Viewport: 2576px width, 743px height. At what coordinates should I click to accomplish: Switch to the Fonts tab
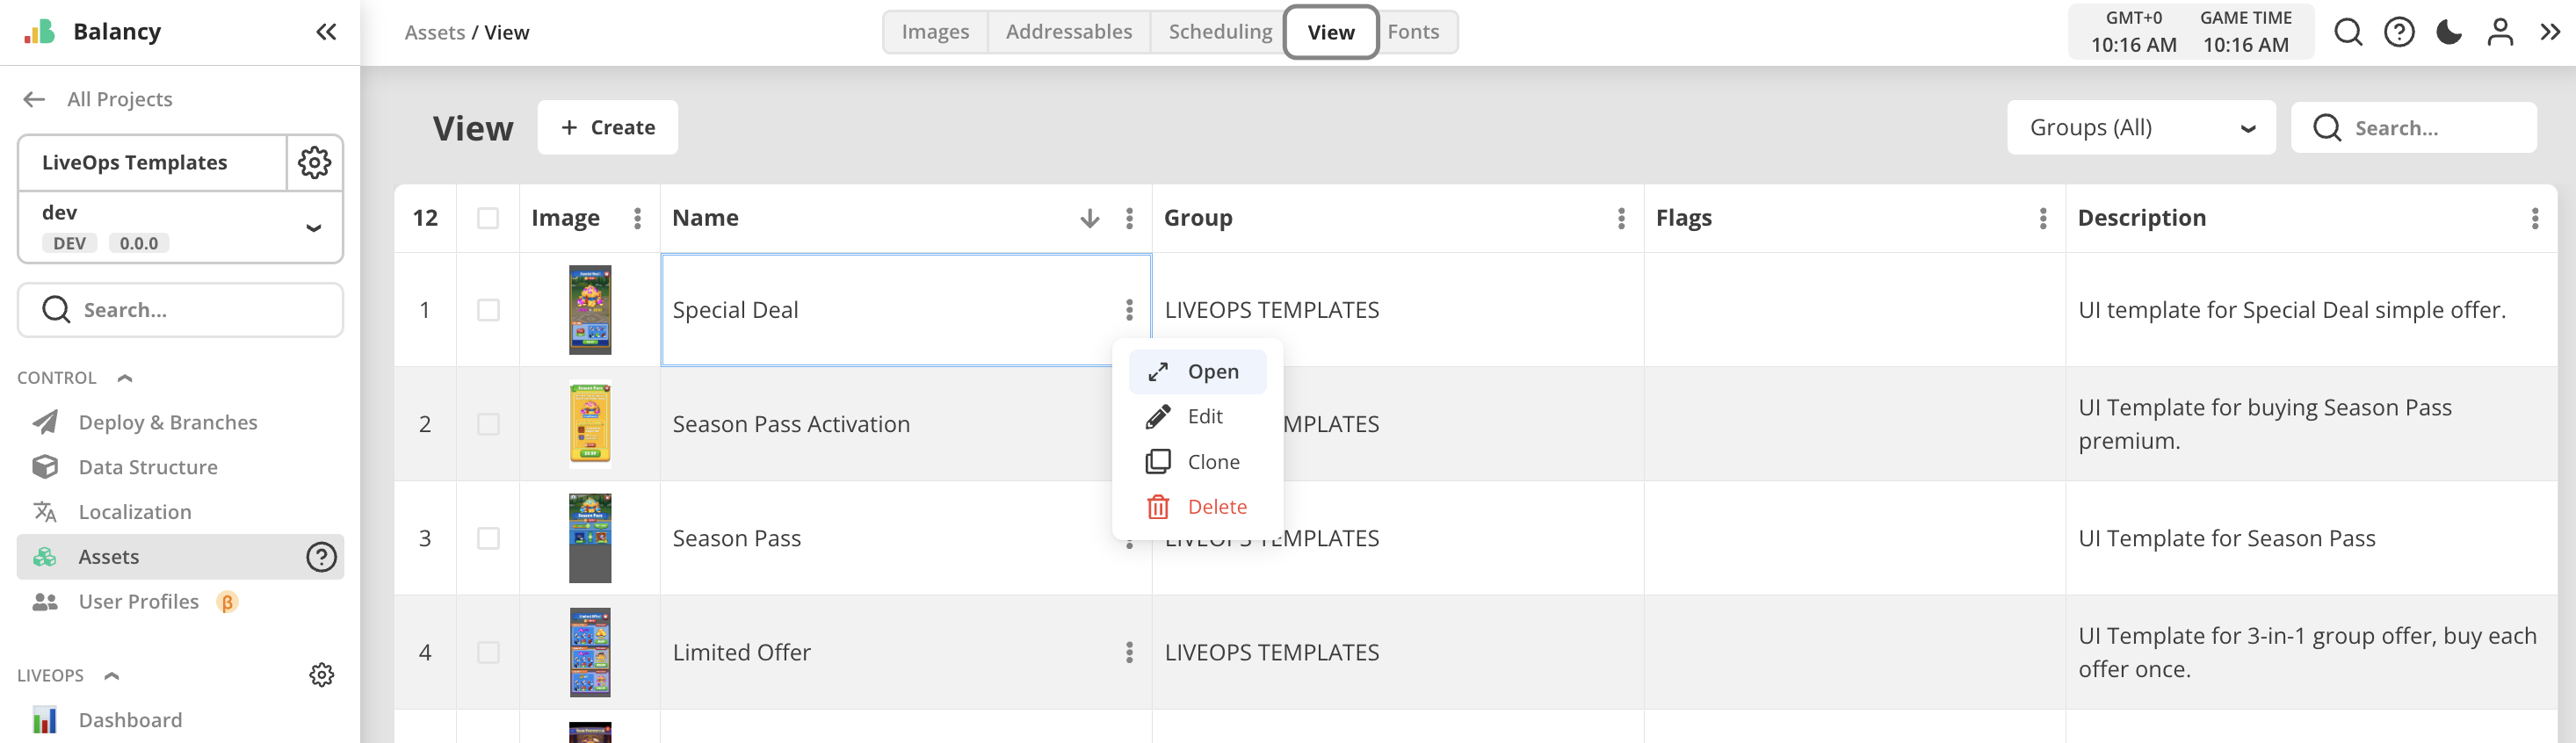1413,32
